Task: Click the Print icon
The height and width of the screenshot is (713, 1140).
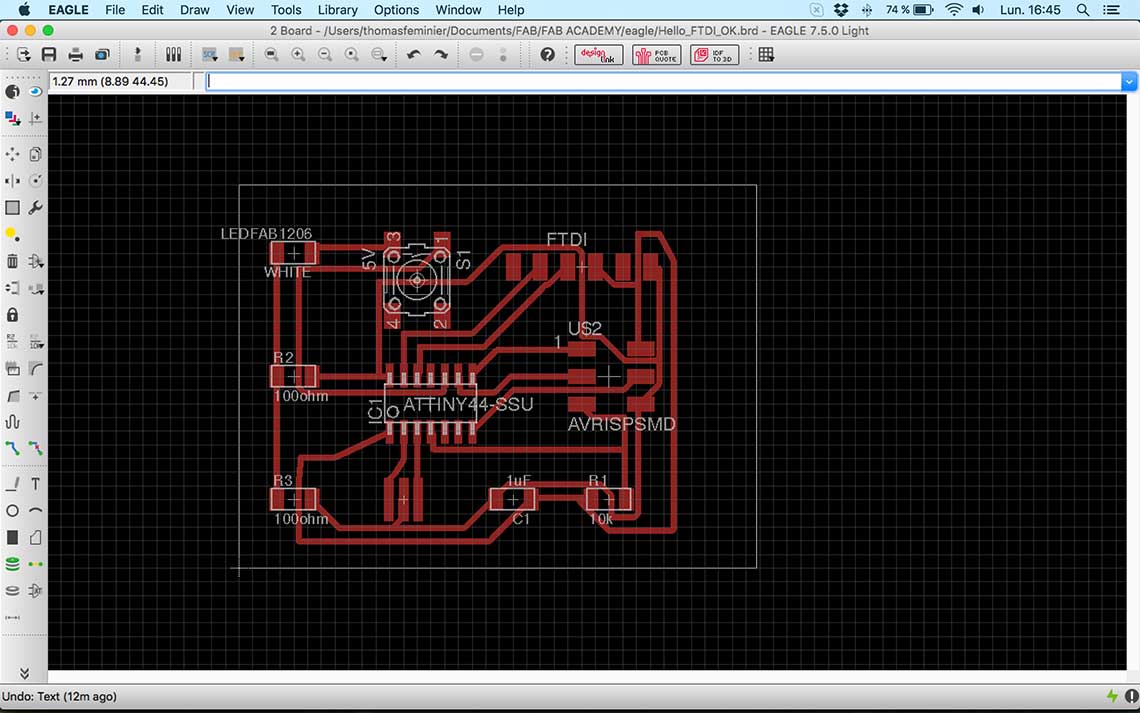Action: point(75,55)
